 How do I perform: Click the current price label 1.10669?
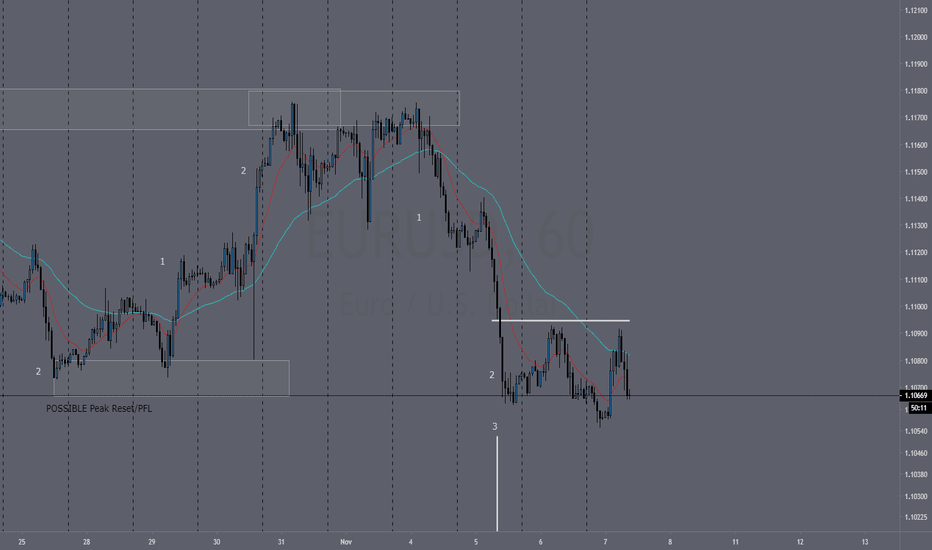pos(915,395)
